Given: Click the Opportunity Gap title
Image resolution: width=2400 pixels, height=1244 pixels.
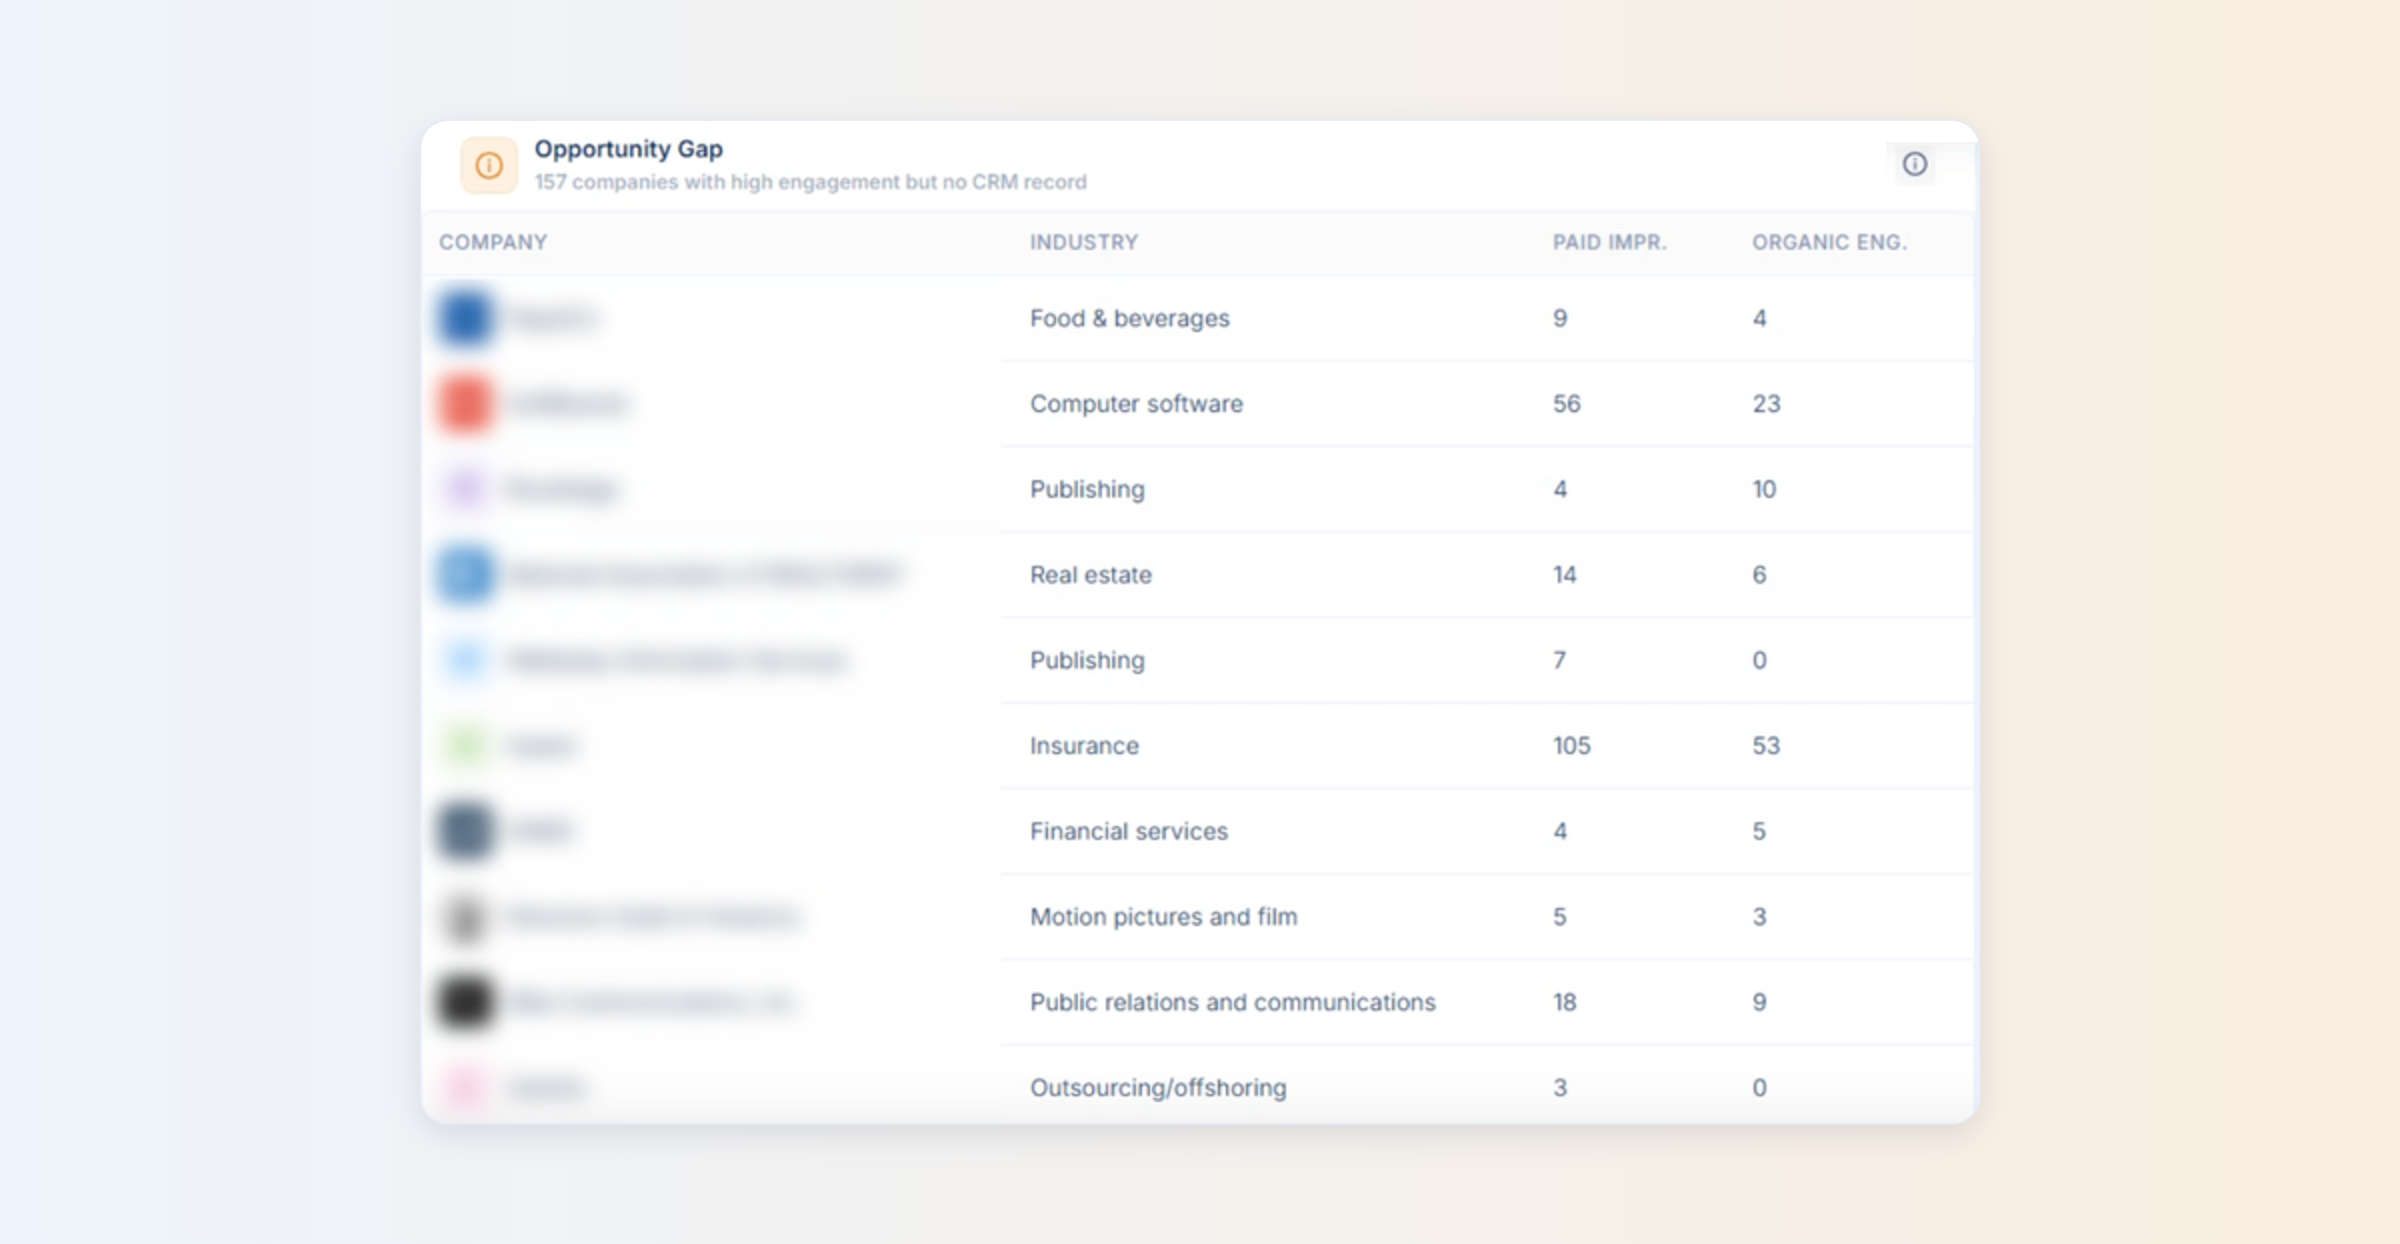Looking at the screenshot, I should pos(628,149).
